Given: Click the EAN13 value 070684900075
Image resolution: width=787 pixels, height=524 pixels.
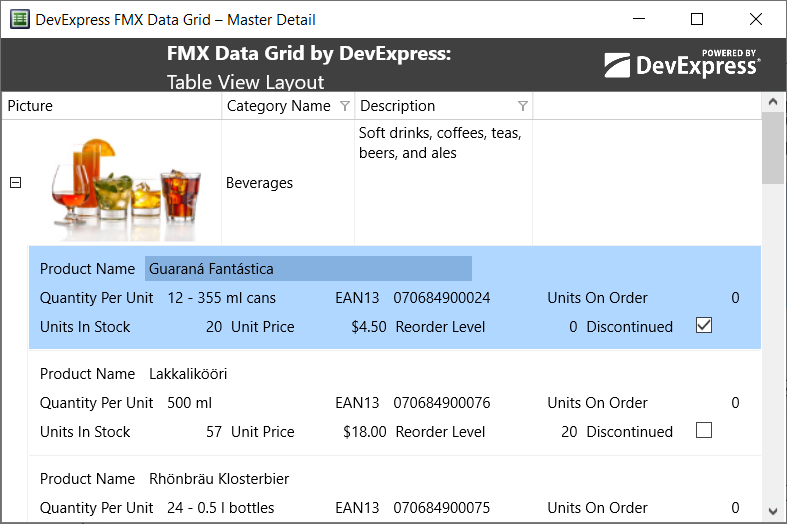Looking at the screenshot, I should (x=442, y=507).
